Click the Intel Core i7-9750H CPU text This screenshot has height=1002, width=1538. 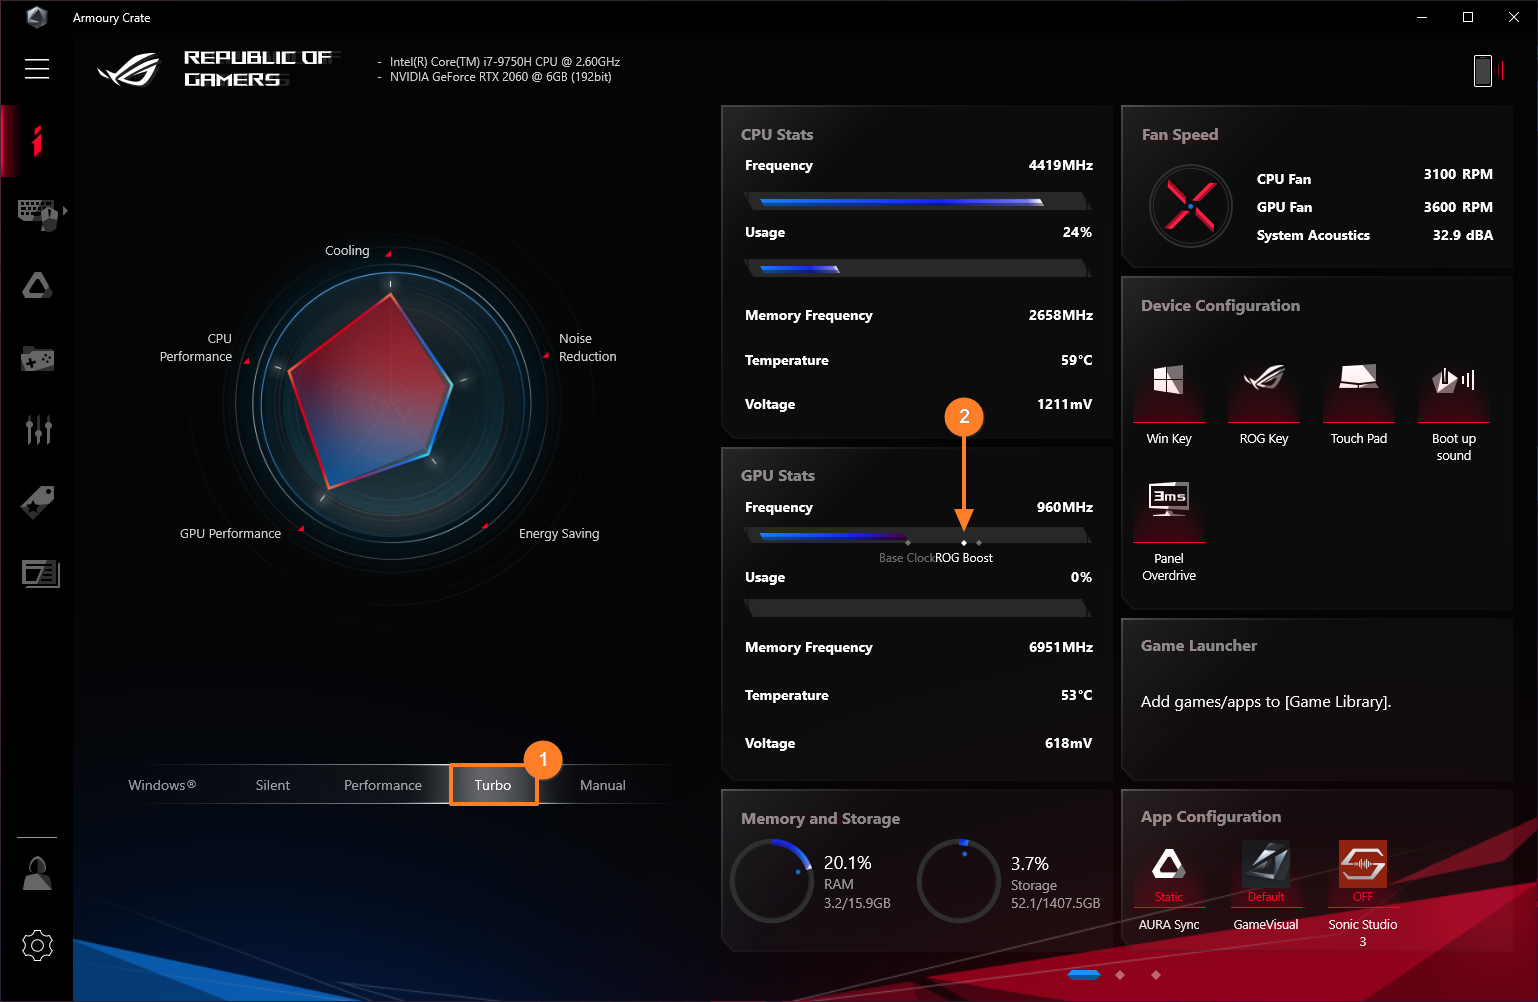pos(505,62)
